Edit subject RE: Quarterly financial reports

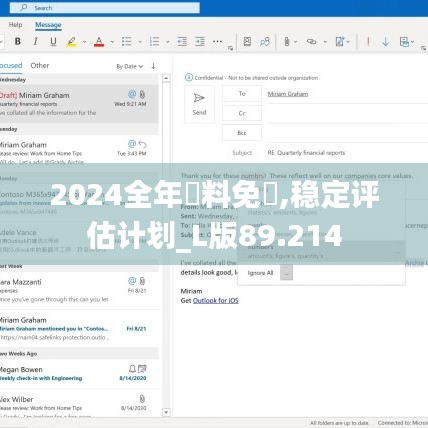pos(306,153)
